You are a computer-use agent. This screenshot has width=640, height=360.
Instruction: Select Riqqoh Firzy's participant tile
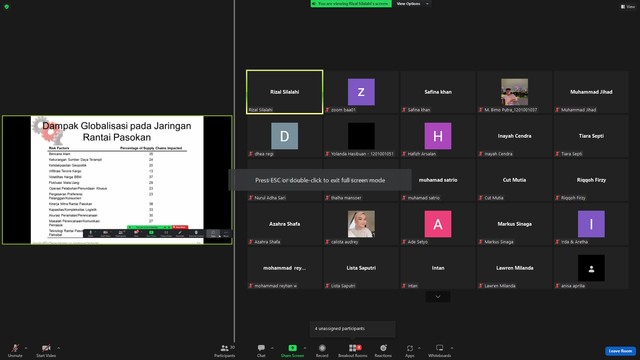coord(591,180)
